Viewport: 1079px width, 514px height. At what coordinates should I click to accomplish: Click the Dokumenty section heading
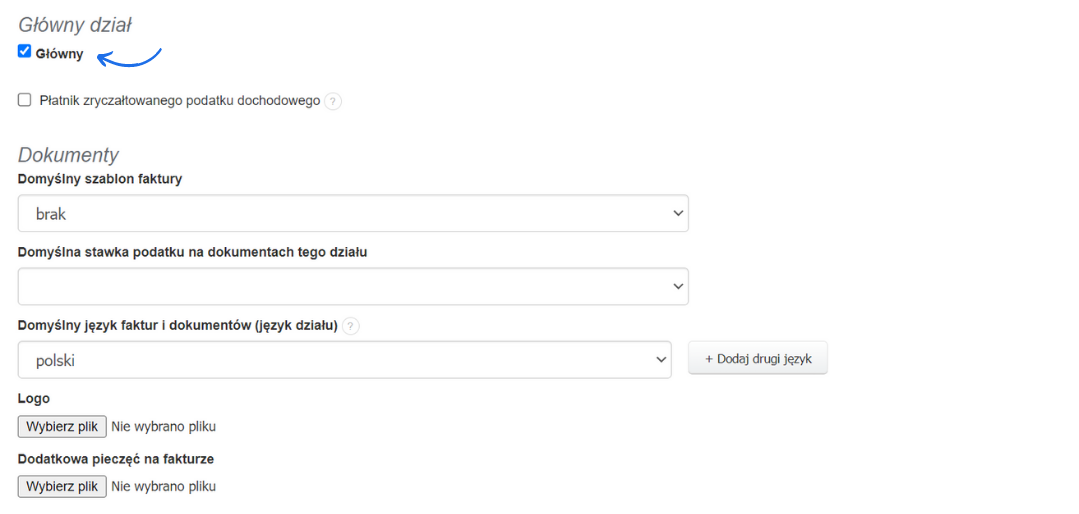click(68, 155)
